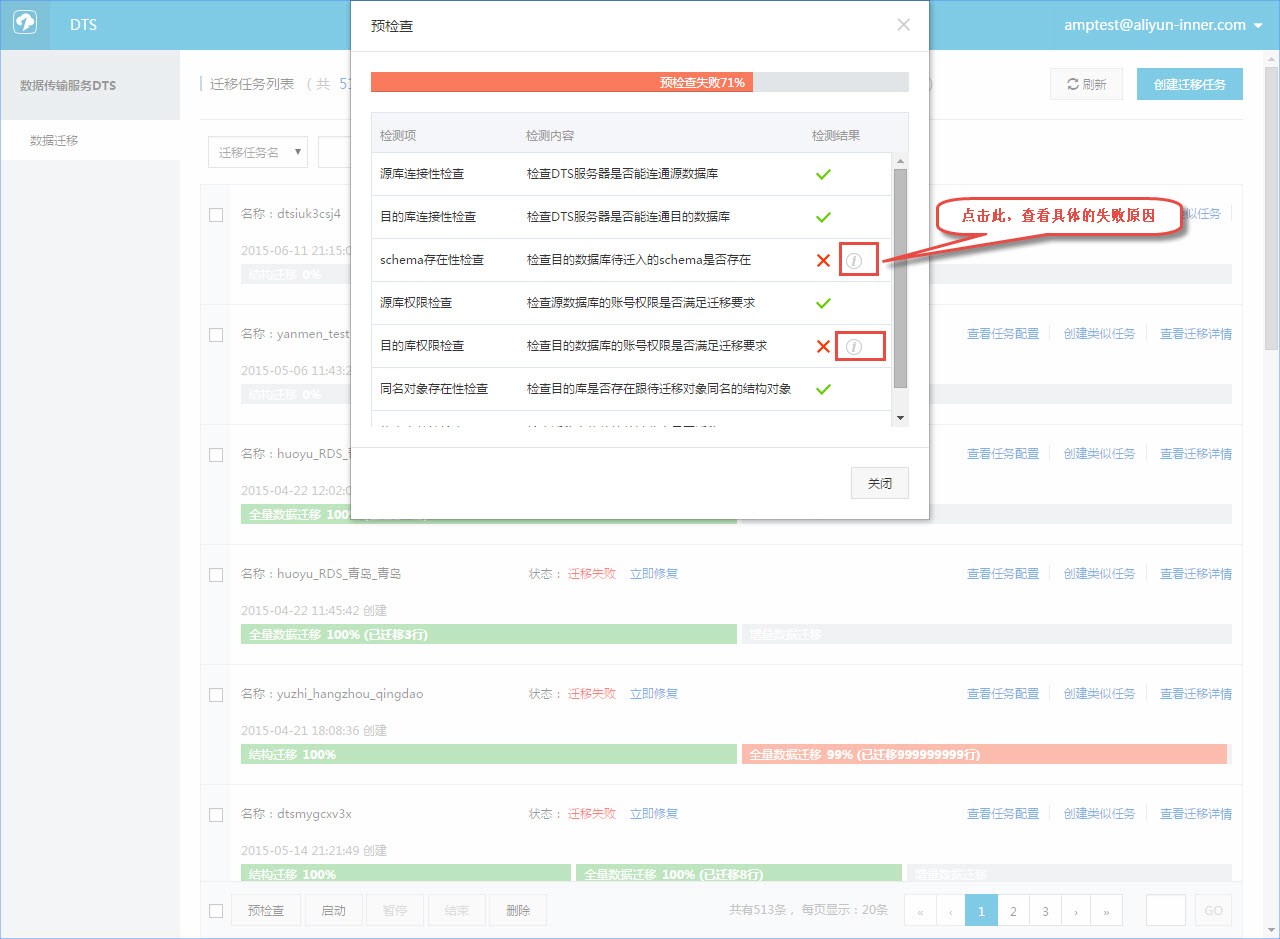Open failure details for schema存在性检查
Image resolution: width=1280 pixels, height=939 pixels.
tap(853, 260)
